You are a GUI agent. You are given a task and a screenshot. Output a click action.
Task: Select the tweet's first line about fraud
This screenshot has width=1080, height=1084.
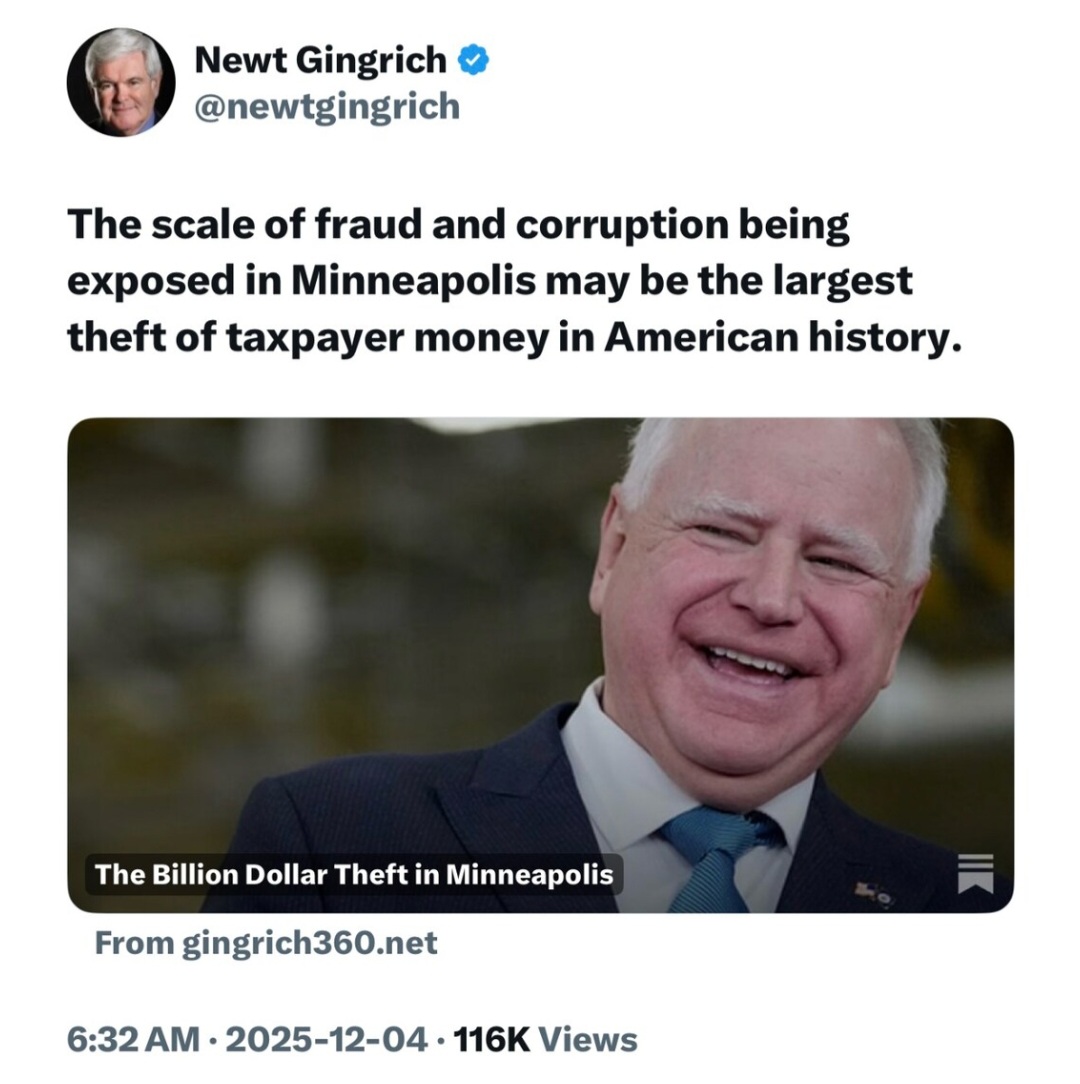pyautogui.click(x=458, y=225)
